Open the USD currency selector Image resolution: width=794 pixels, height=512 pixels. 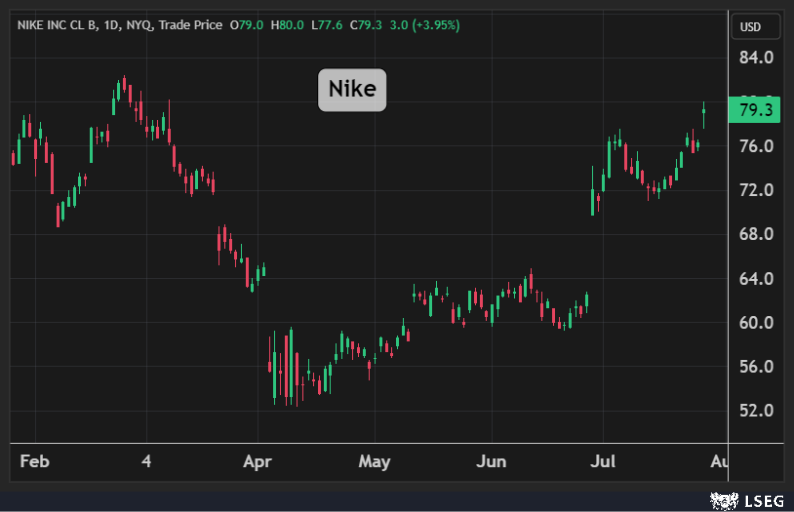pos(750,26)
